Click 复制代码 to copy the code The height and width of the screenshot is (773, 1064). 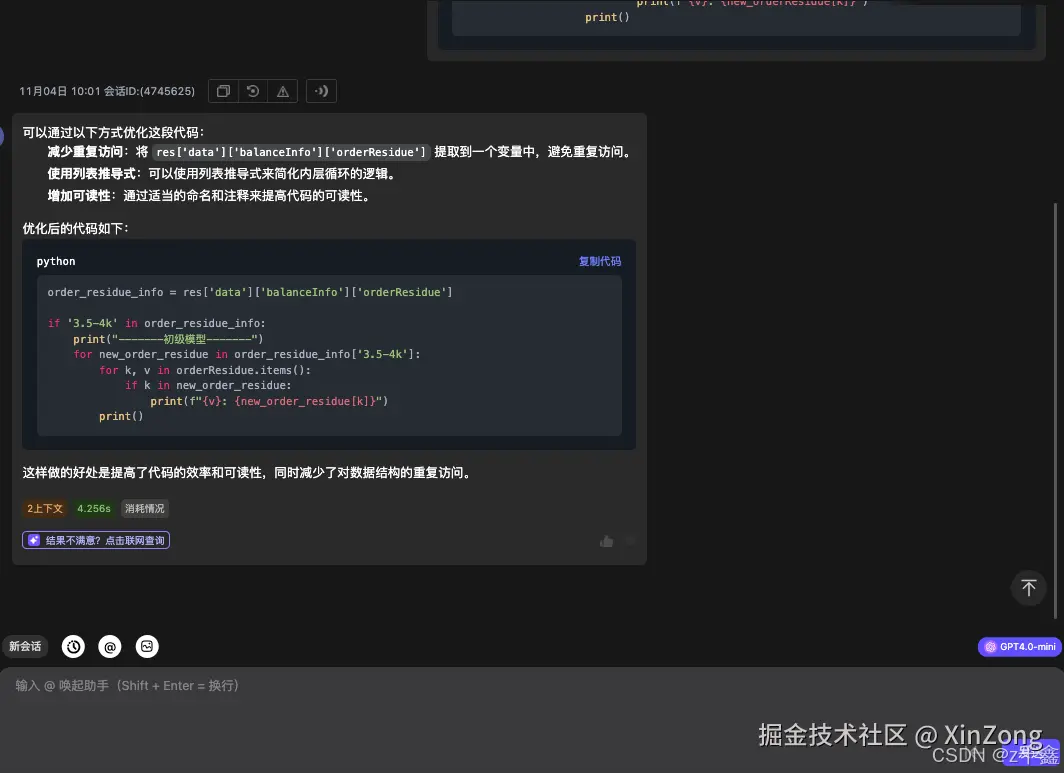tap(599, 261)
